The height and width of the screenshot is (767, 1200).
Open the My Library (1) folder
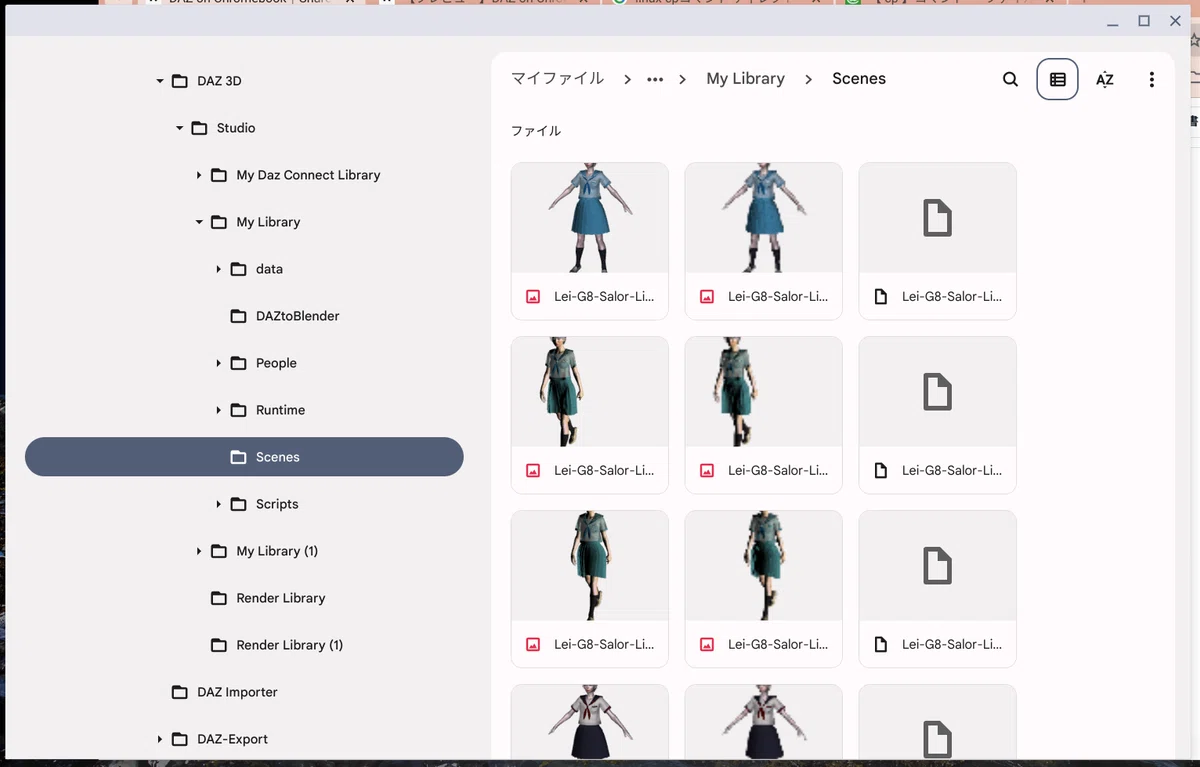point(244,551)
